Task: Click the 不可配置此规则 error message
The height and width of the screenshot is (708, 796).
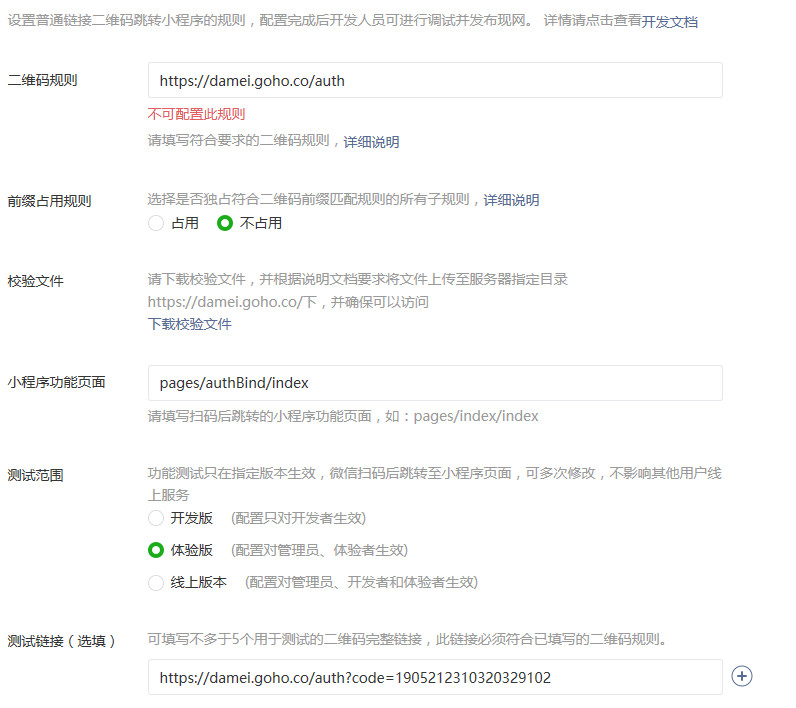Action: (x=196, y=114)
